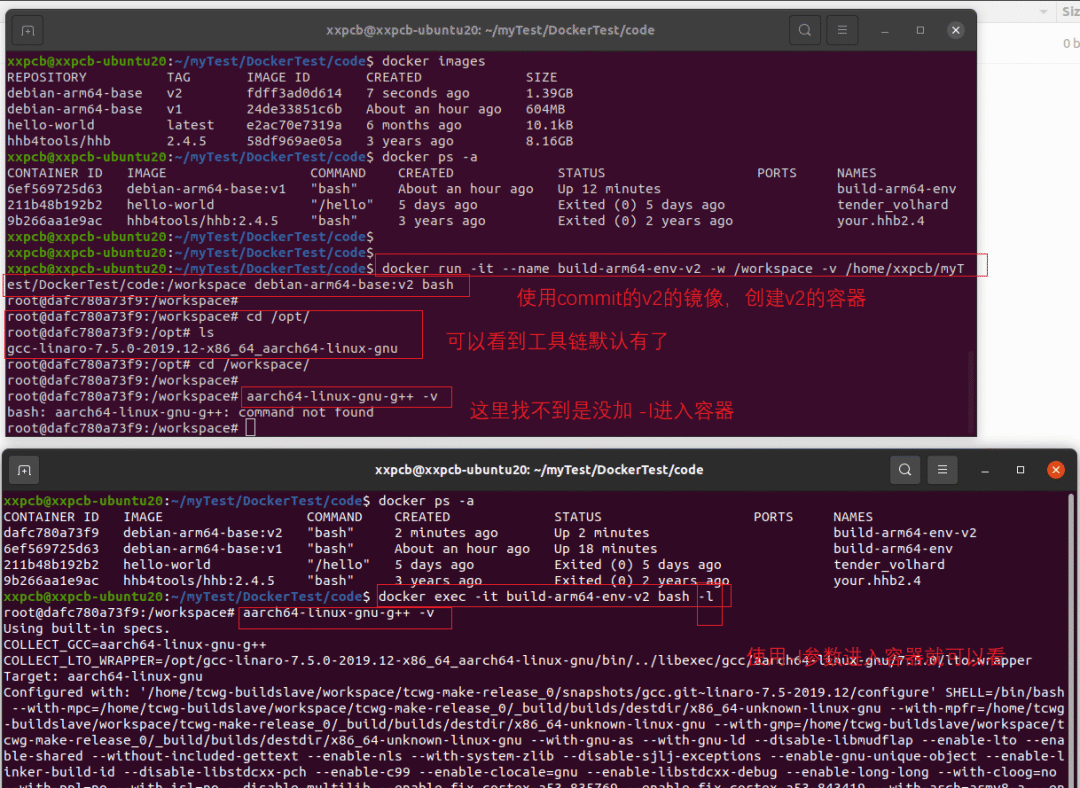Image resolution: width=1080 pixels, height=788 pixels.
Task: Click the image ID fdff3ad0d614
Action: 294,93
